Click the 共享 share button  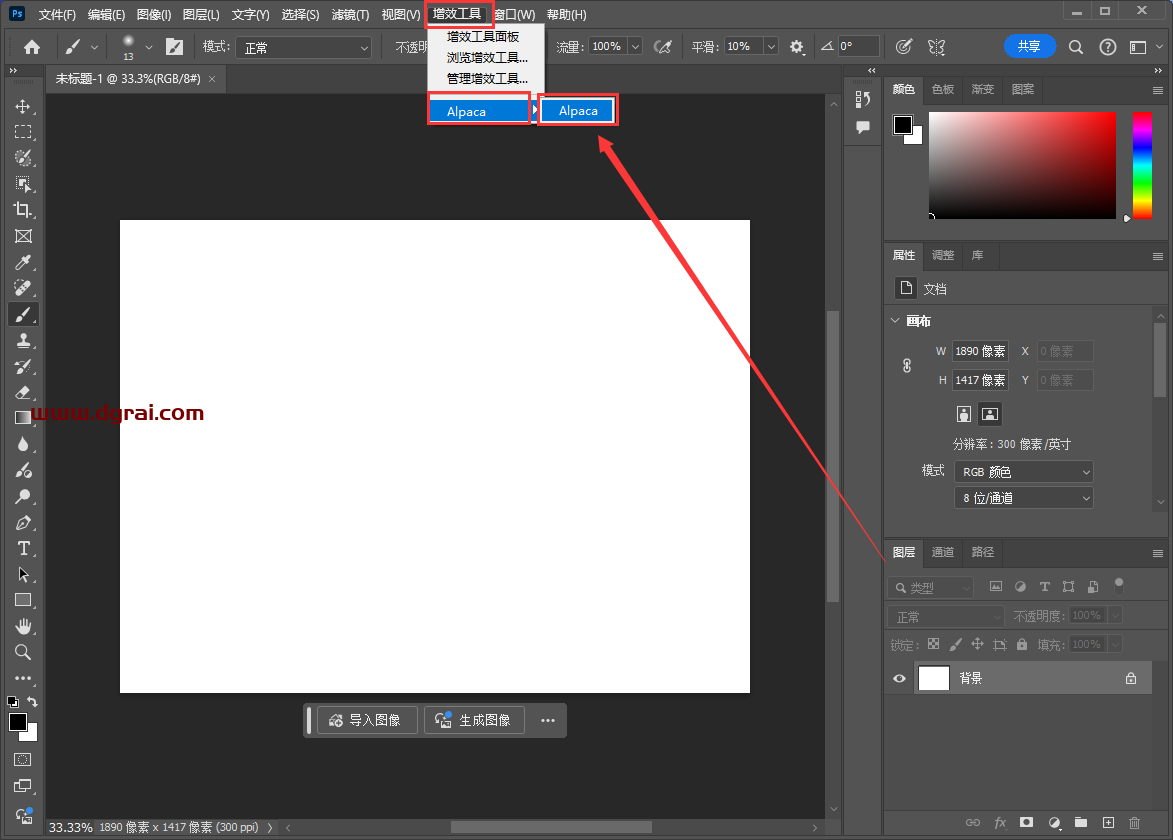click(1029, 46)
